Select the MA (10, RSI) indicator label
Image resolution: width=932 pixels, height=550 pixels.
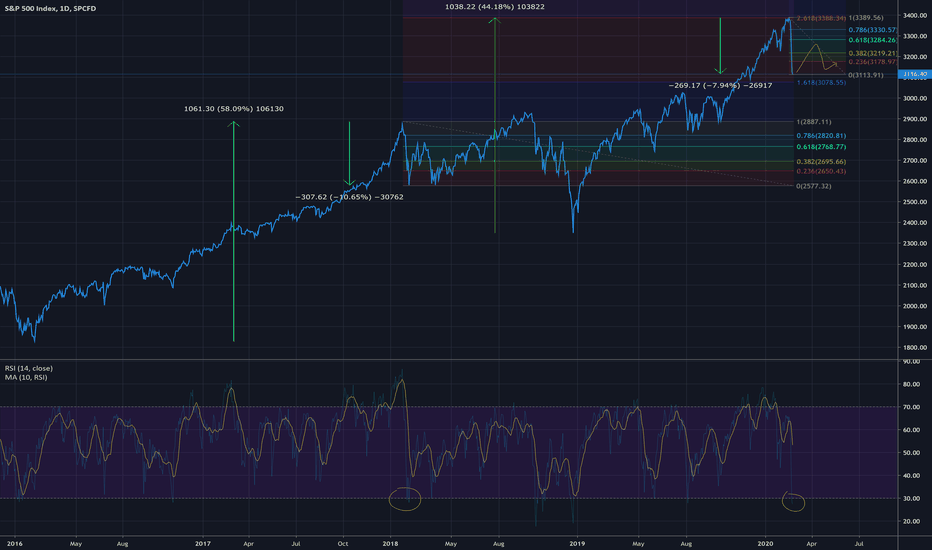pos(26,378)
